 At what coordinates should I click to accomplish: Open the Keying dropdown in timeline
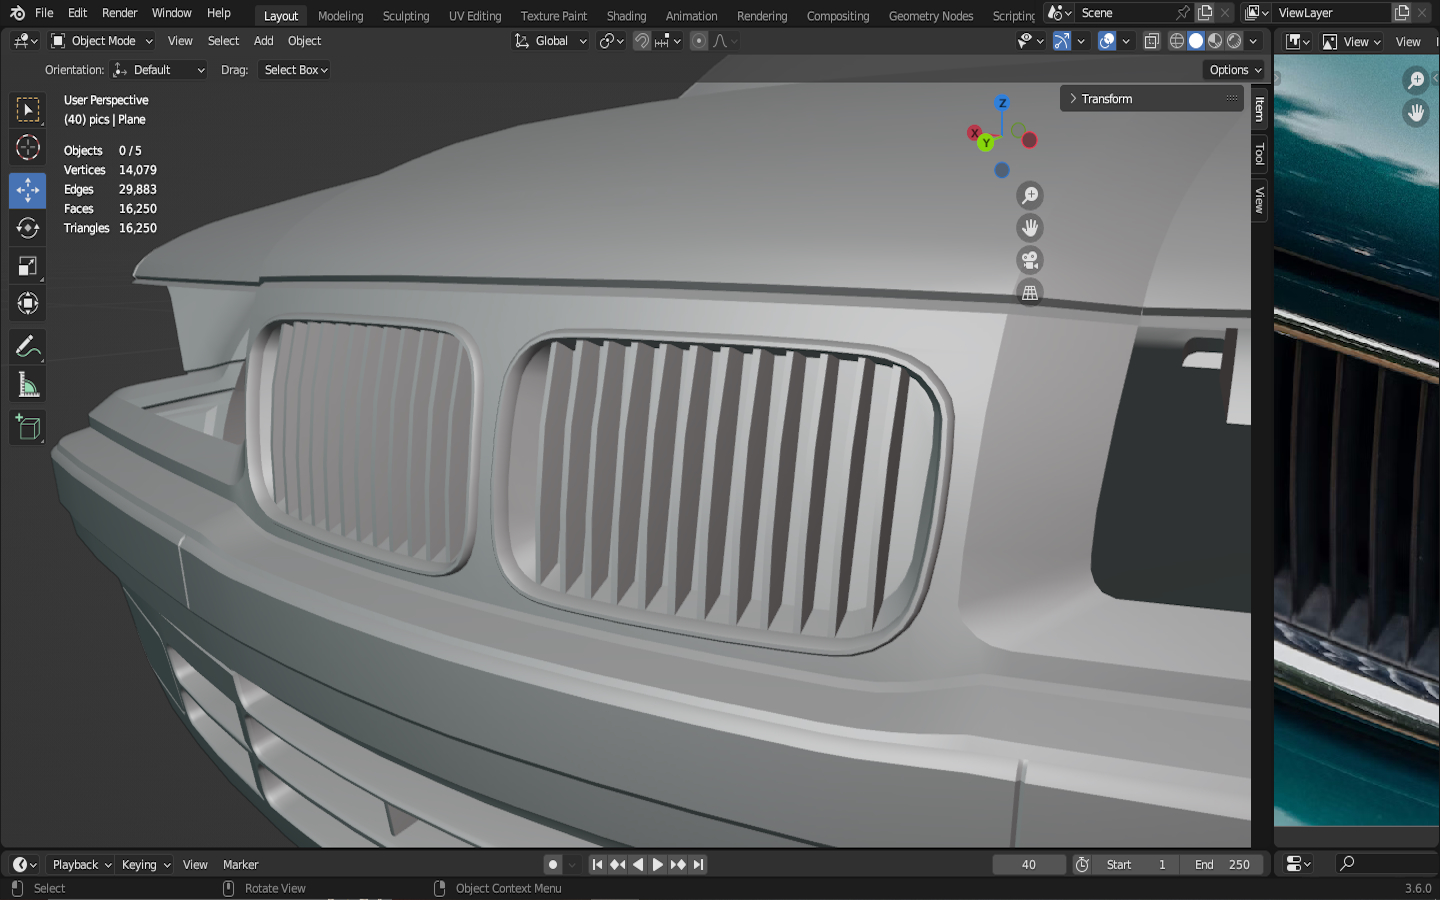click(x=145, y=865)
